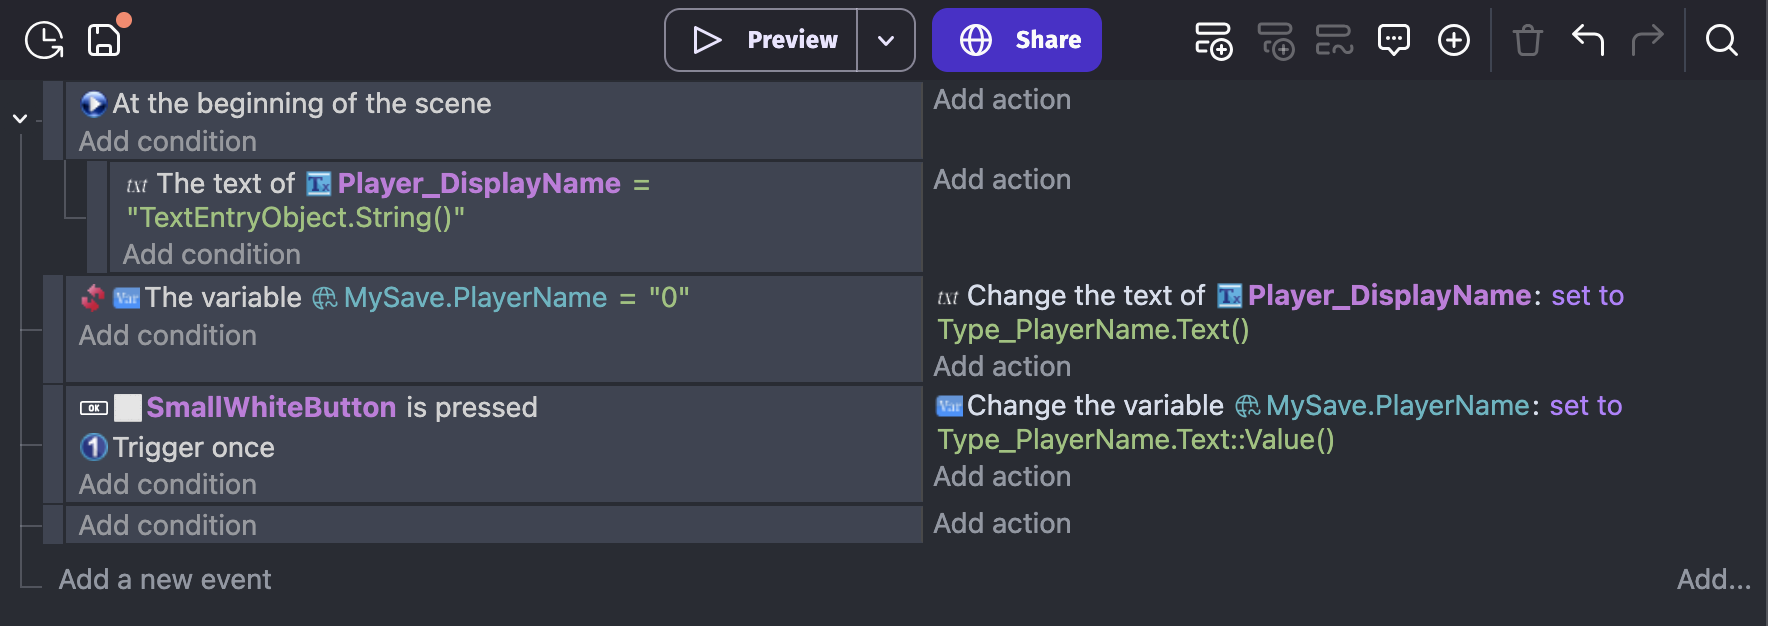1768x626 pixels.
Task: Click 'SmallWhiteButton is pressed' condition
Action: click(341, 407)
